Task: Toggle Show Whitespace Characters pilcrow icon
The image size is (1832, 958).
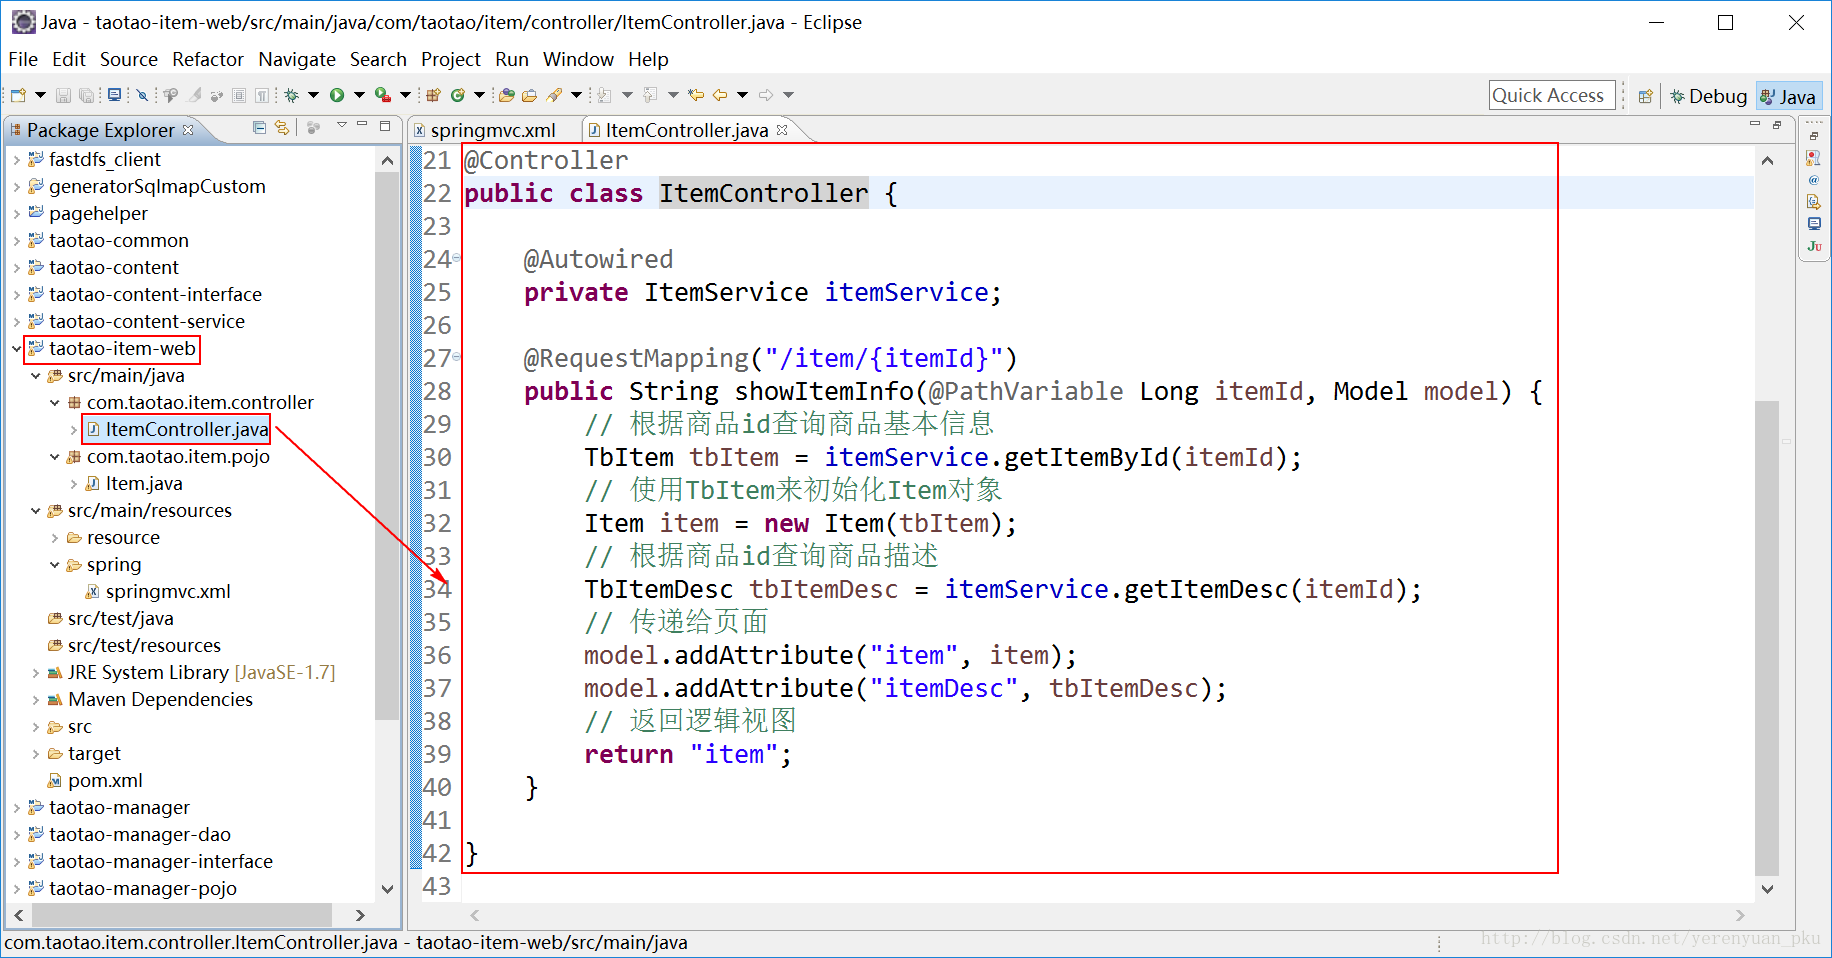Action: coord(262,95)
